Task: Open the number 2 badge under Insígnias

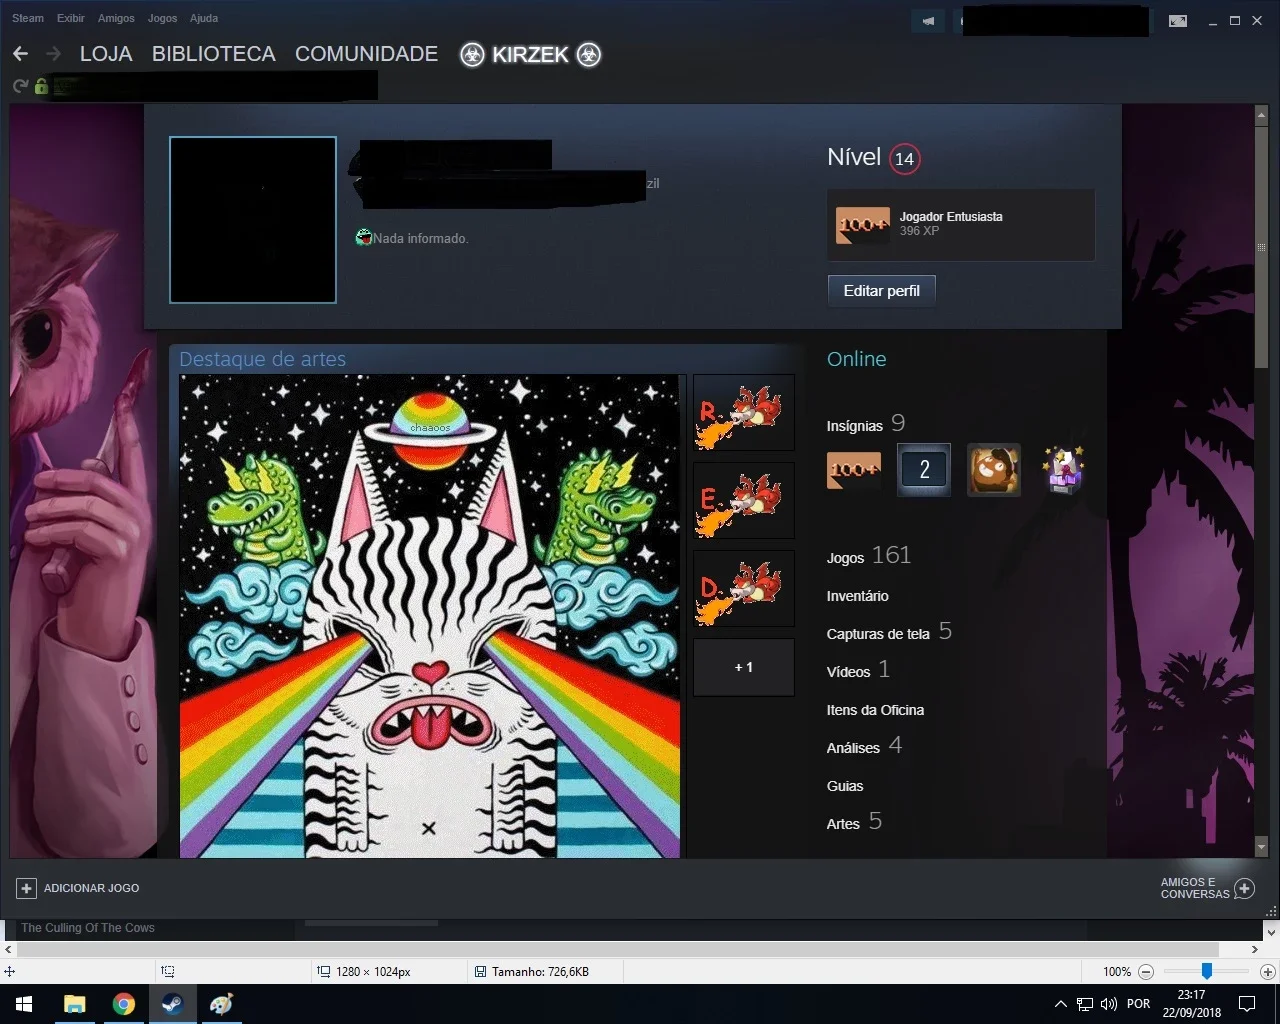Action: (924, 470)
